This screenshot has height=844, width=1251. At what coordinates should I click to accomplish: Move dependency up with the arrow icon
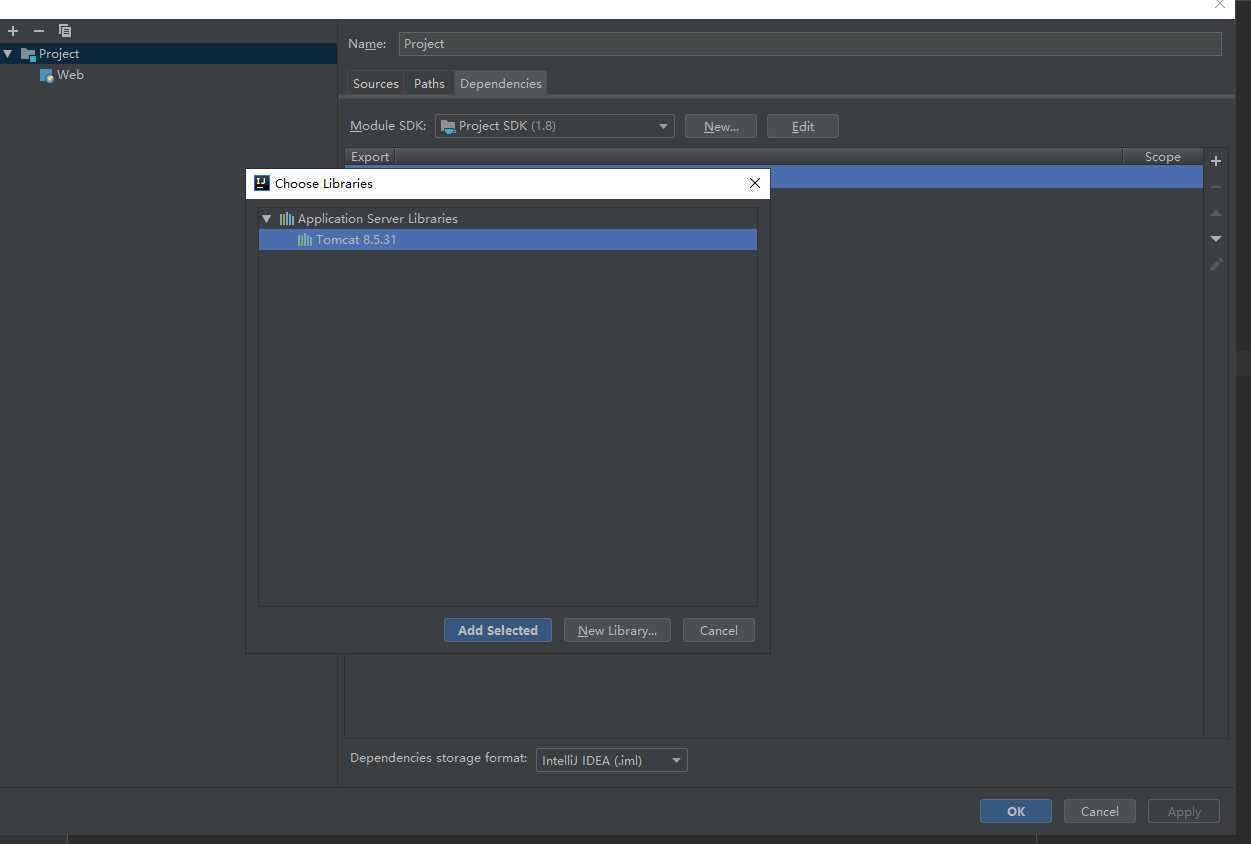click(x=1216, y=213)
